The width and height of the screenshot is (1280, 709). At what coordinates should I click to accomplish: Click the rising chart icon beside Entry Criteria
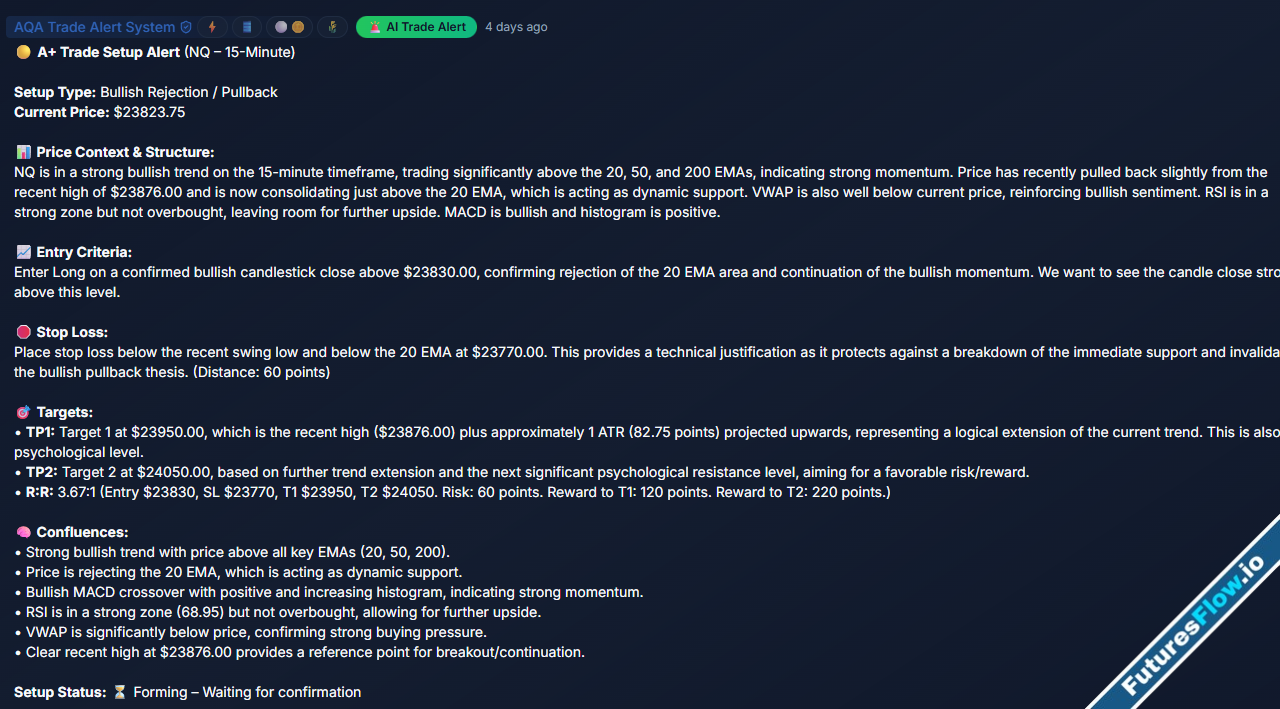[23, 252]
